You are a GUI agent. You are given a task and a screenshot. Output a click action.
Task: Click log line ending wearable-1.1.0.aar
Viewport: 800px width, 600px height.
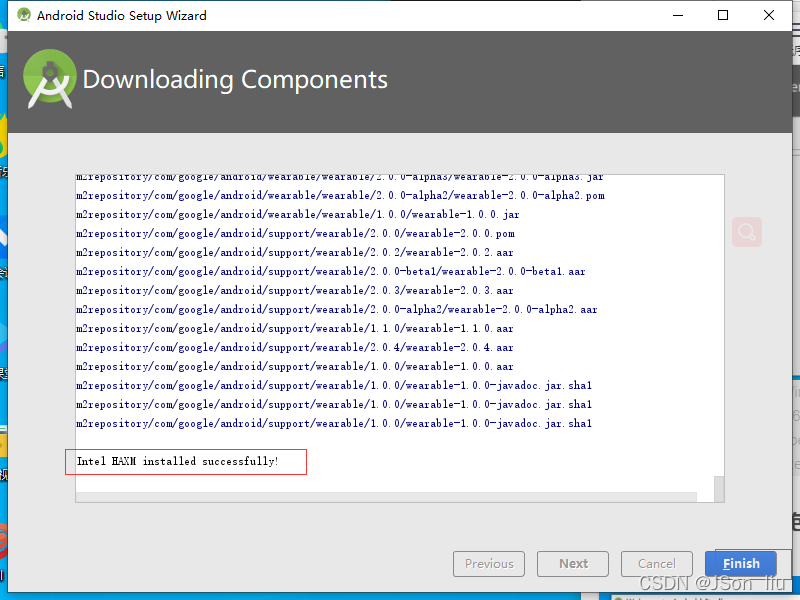(295, 328)
